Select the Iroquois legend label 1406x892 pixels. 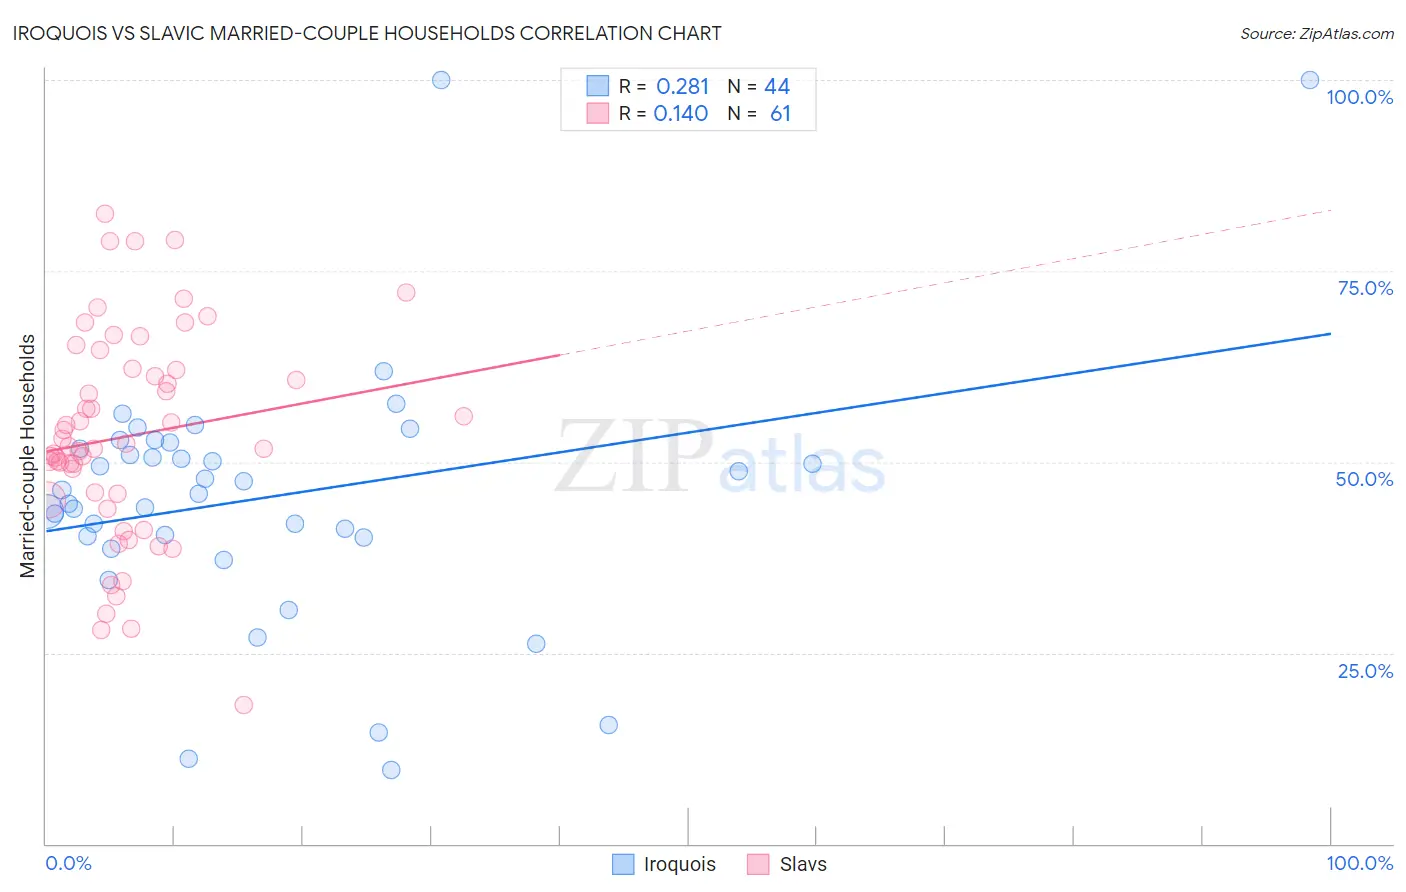pos(680,864)
